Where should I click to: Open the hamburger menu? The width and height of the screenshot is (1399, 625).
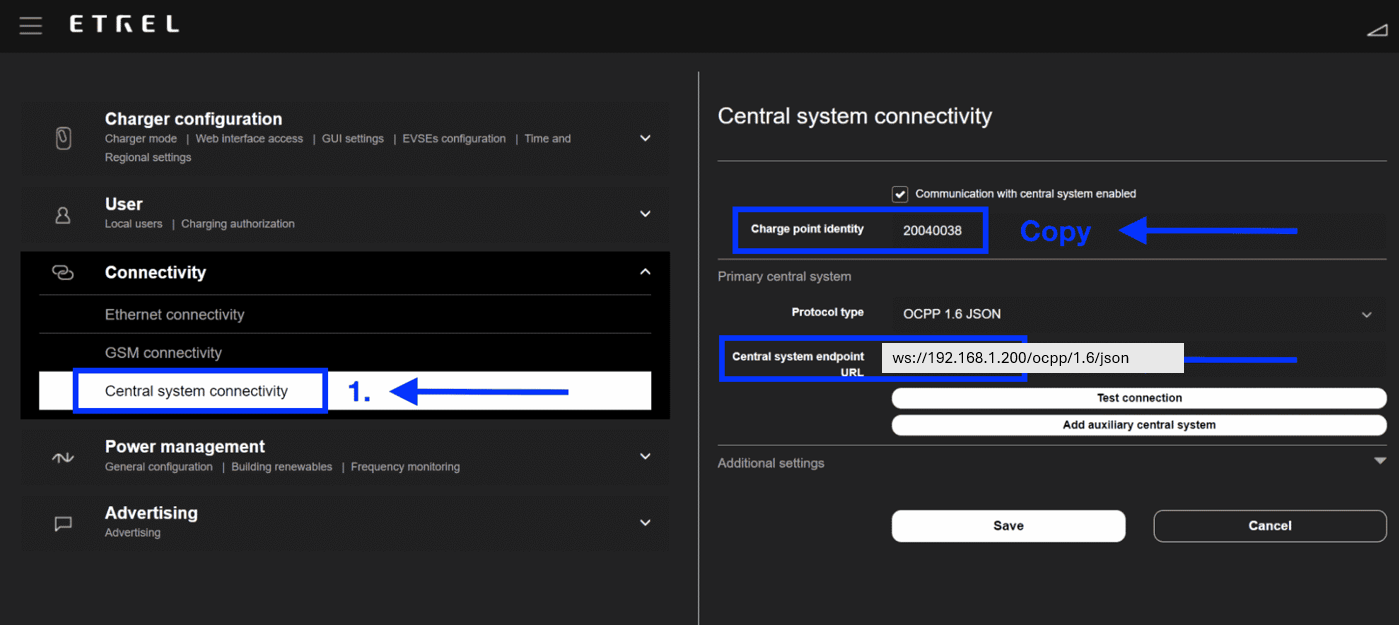point(31,26)
